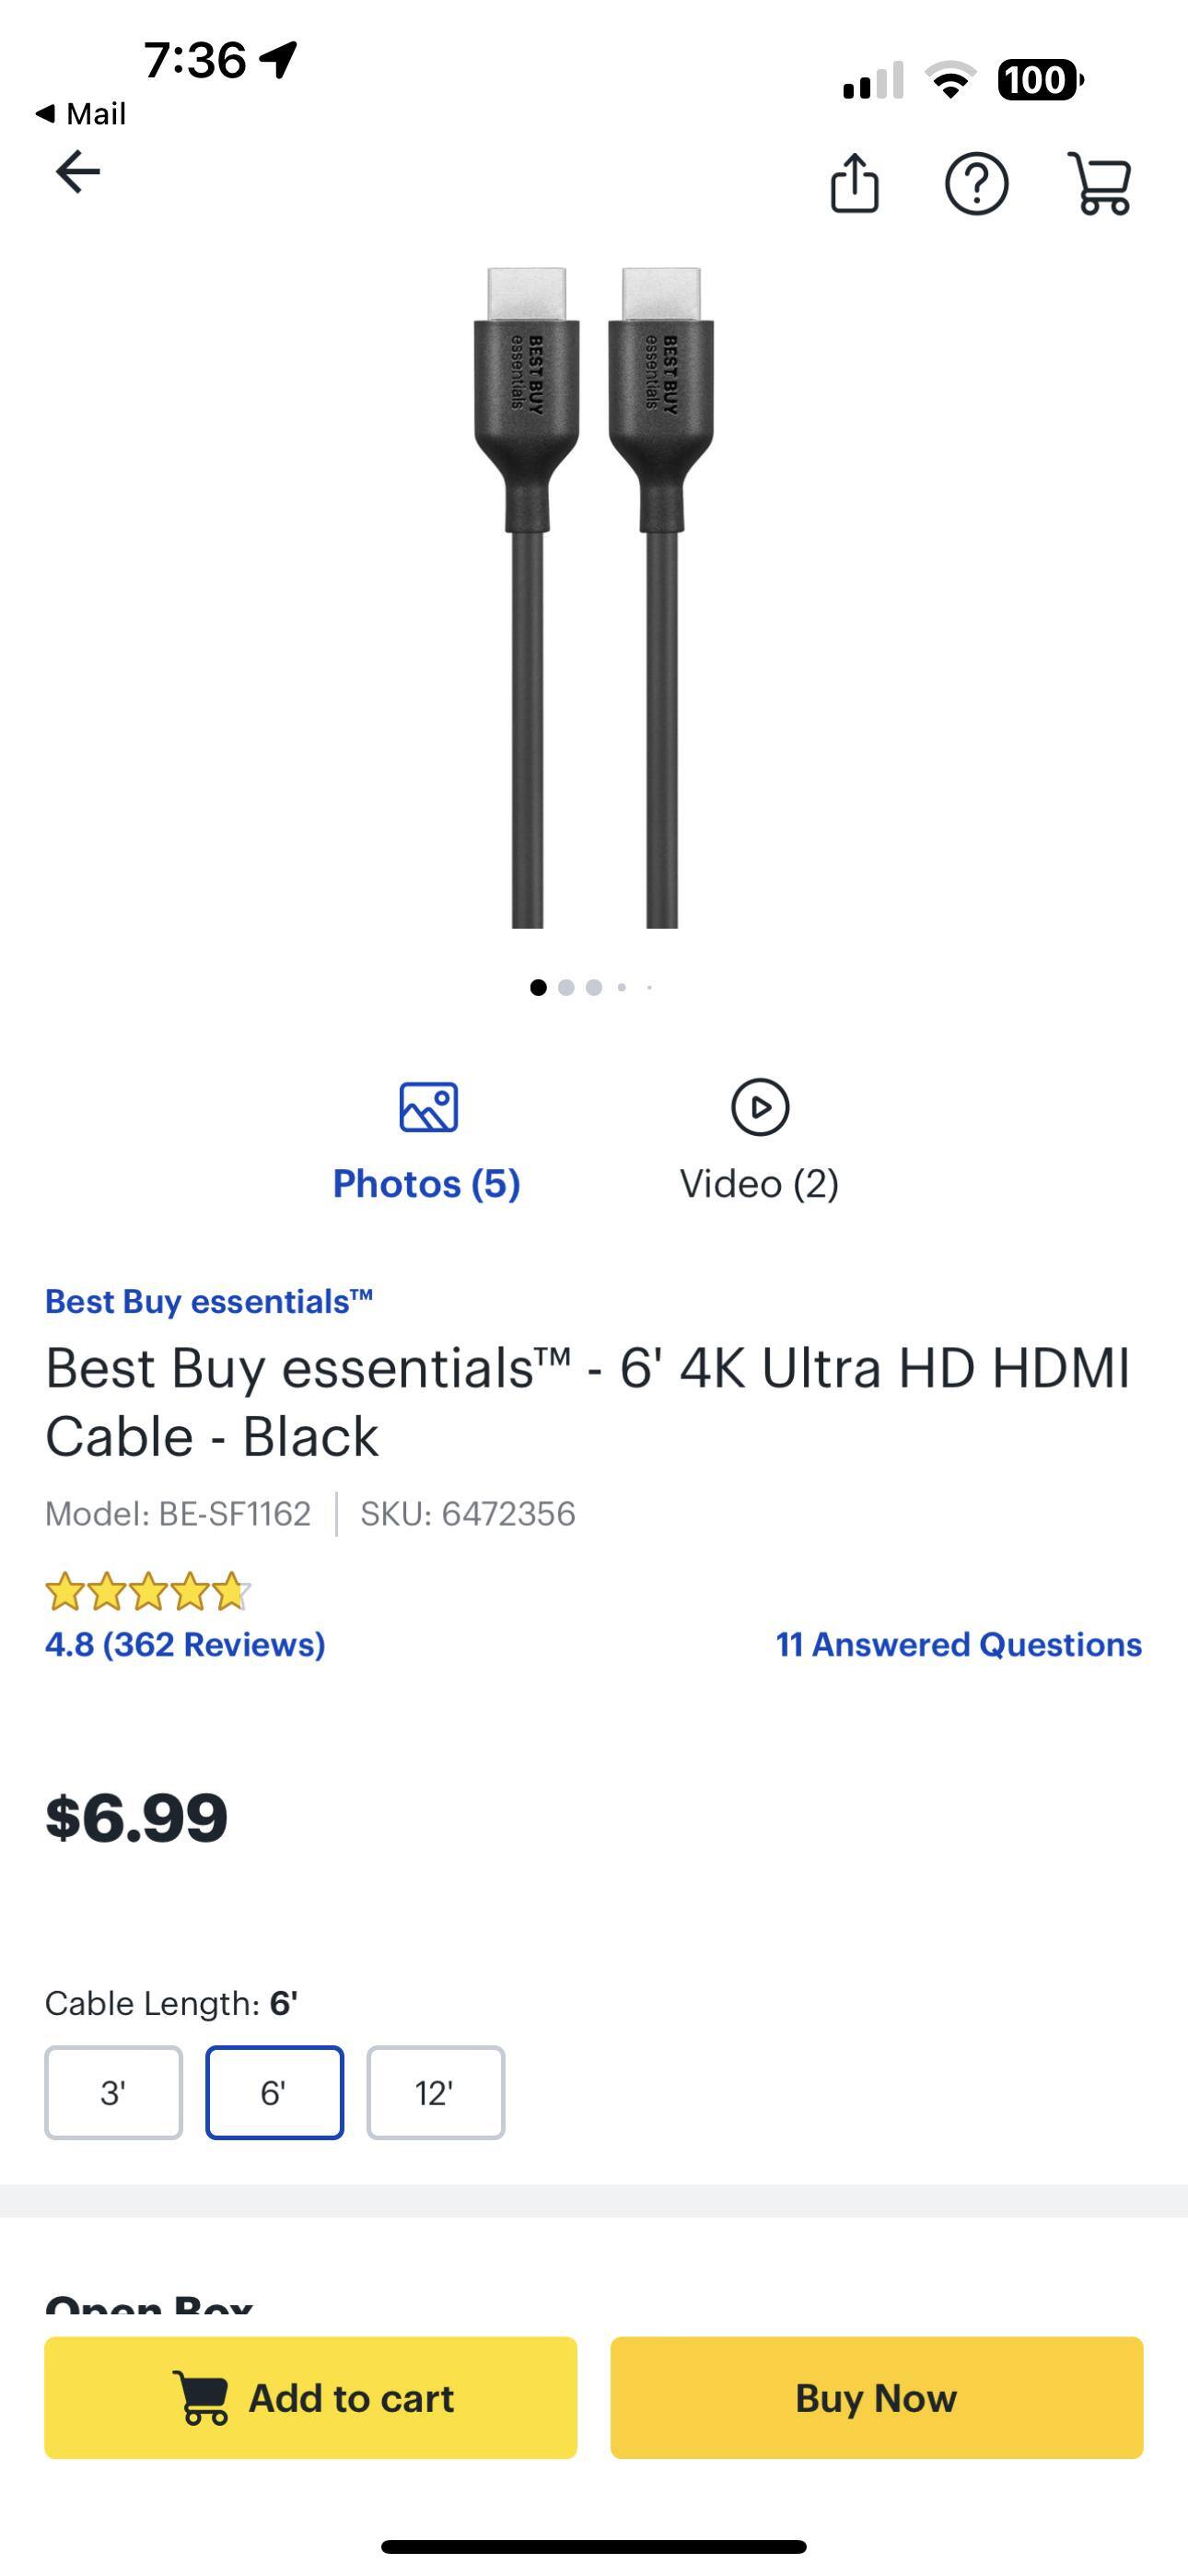The image size is (1188, 2576).
Task: Tap the Photos gallery icon
Action: [428, 1107]
